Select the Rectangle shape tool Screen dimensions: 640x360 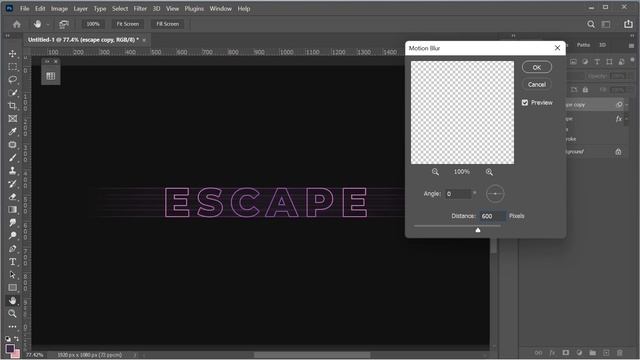[x=12, y=288]
